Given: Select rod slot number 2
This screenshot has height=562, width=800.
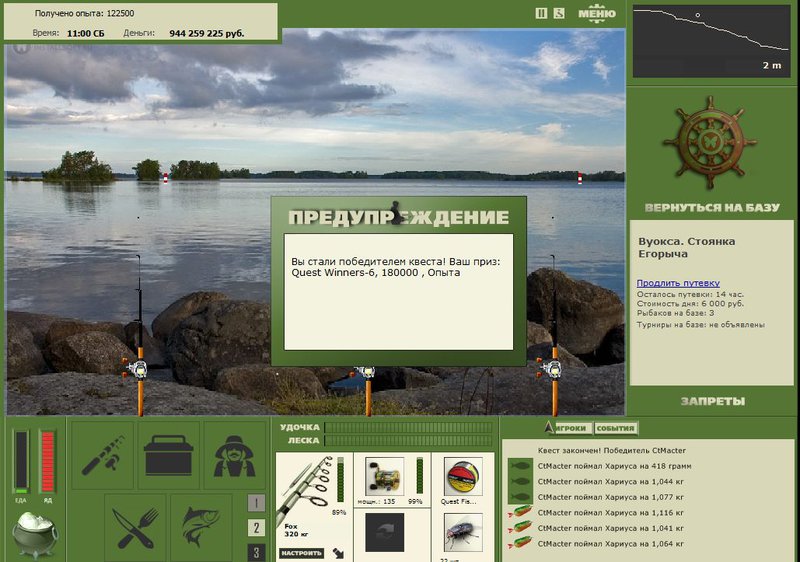Looking at the screenshot, I should pyautogui.click(x=256, y=528).
